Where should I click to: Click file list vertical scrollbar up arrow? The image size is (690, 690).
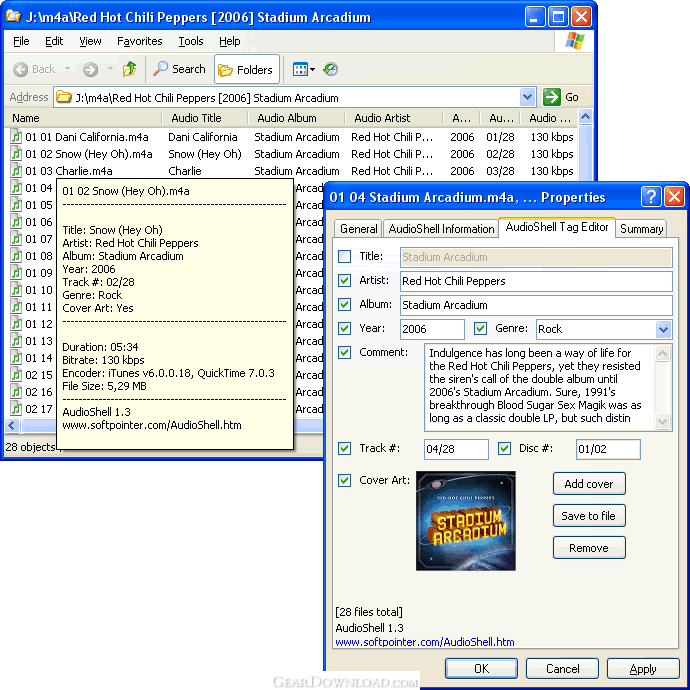coord(585,117)
